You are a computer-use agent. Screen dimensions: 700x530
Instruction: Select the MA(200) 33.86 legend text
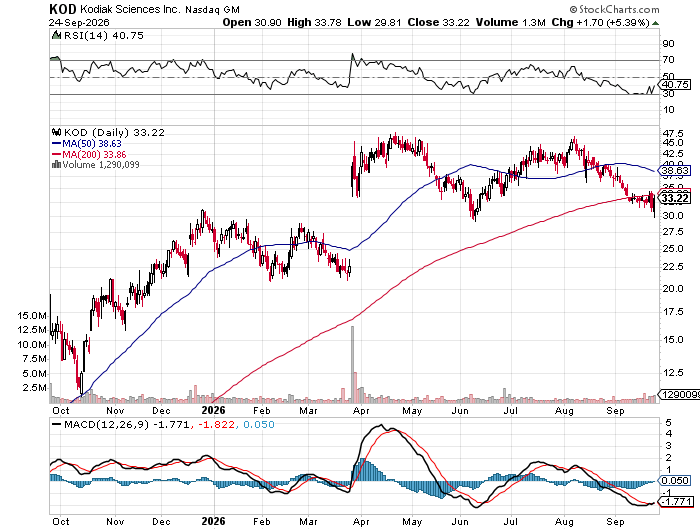pyautogui.click(x=94, y=154)
